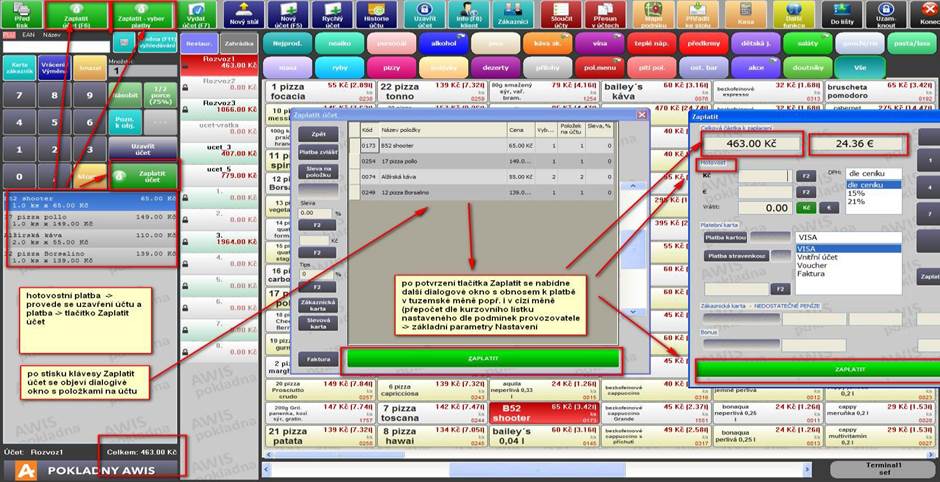This screenshot has width=940, height=482.
Task: Click the Karta zákazník button
Action: click(19, 68)
